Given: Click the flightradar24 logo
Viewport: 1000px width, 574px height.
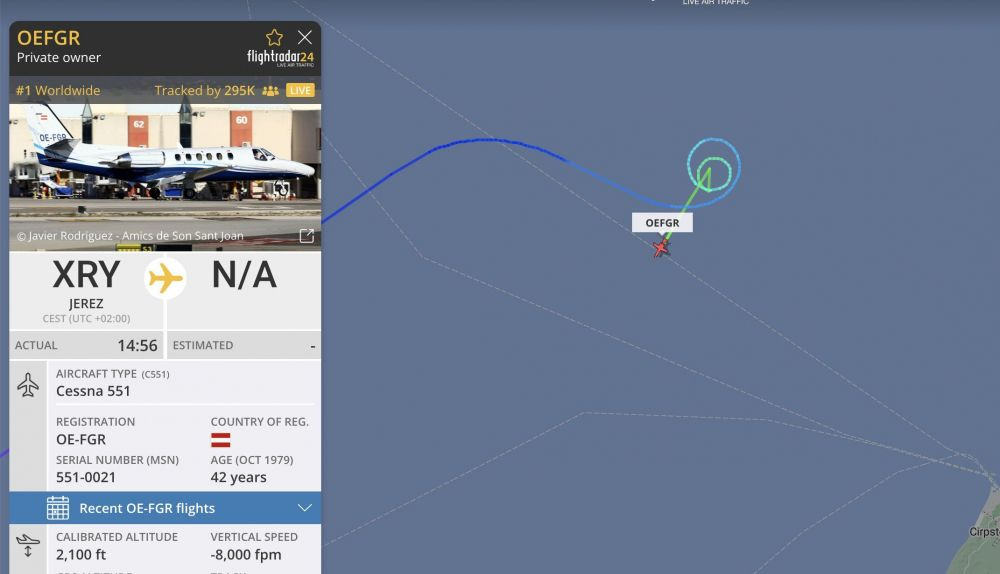Looking at the screenshot, I should coord(281,58).
